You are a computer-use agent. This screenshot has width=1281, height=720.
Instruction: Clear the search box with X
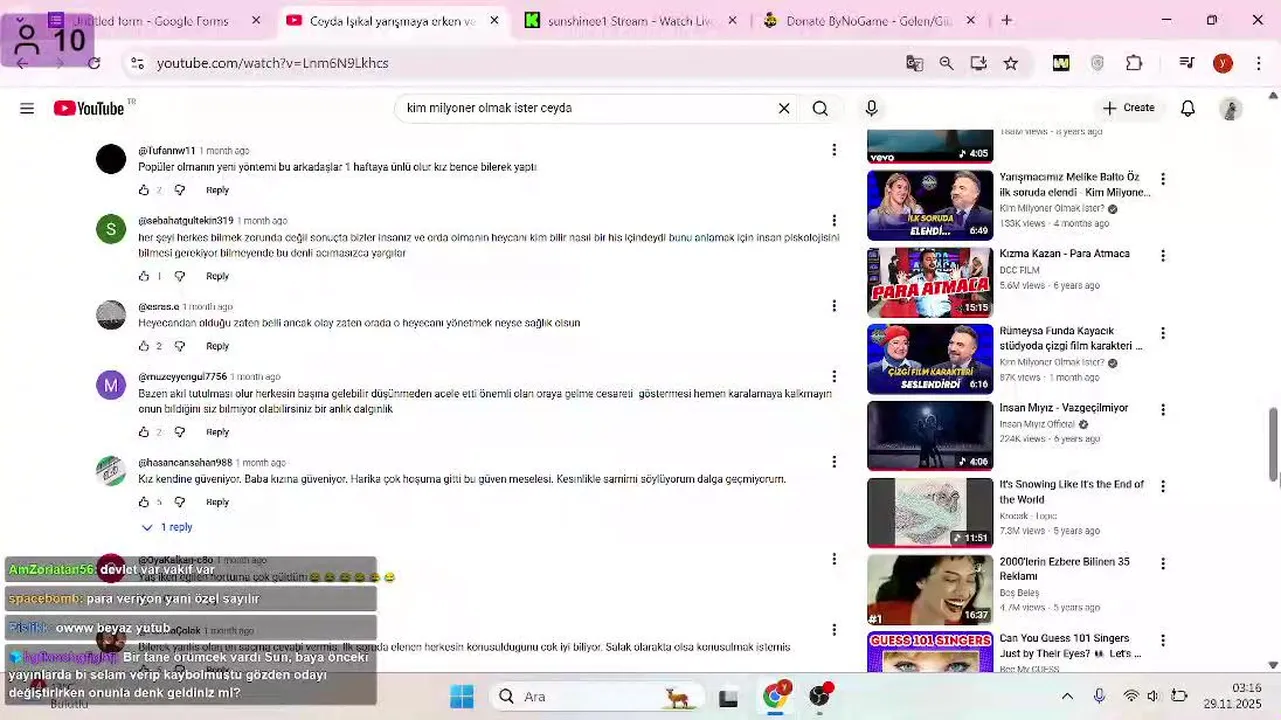(784, 108)
